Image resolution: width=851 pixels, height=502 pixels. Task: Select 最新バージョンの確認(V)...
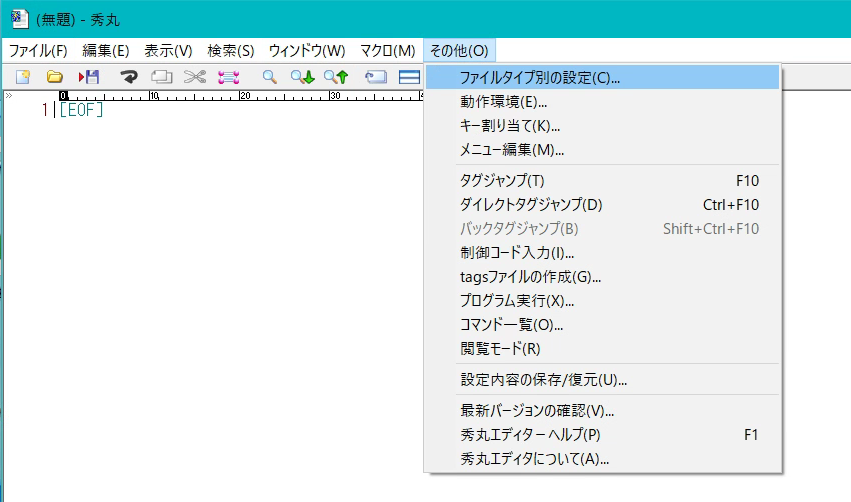click(602, 410)
